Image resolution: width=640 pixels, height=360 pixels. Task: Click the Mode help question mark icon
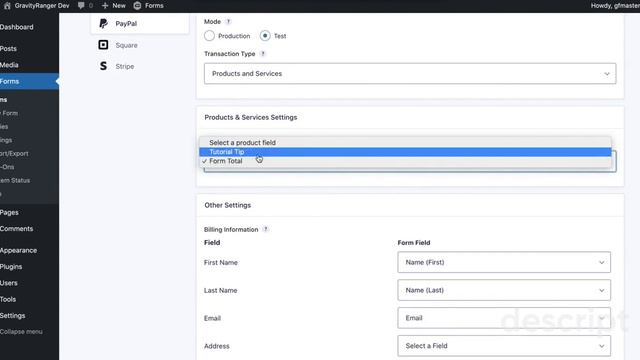(x=228, y=22)
